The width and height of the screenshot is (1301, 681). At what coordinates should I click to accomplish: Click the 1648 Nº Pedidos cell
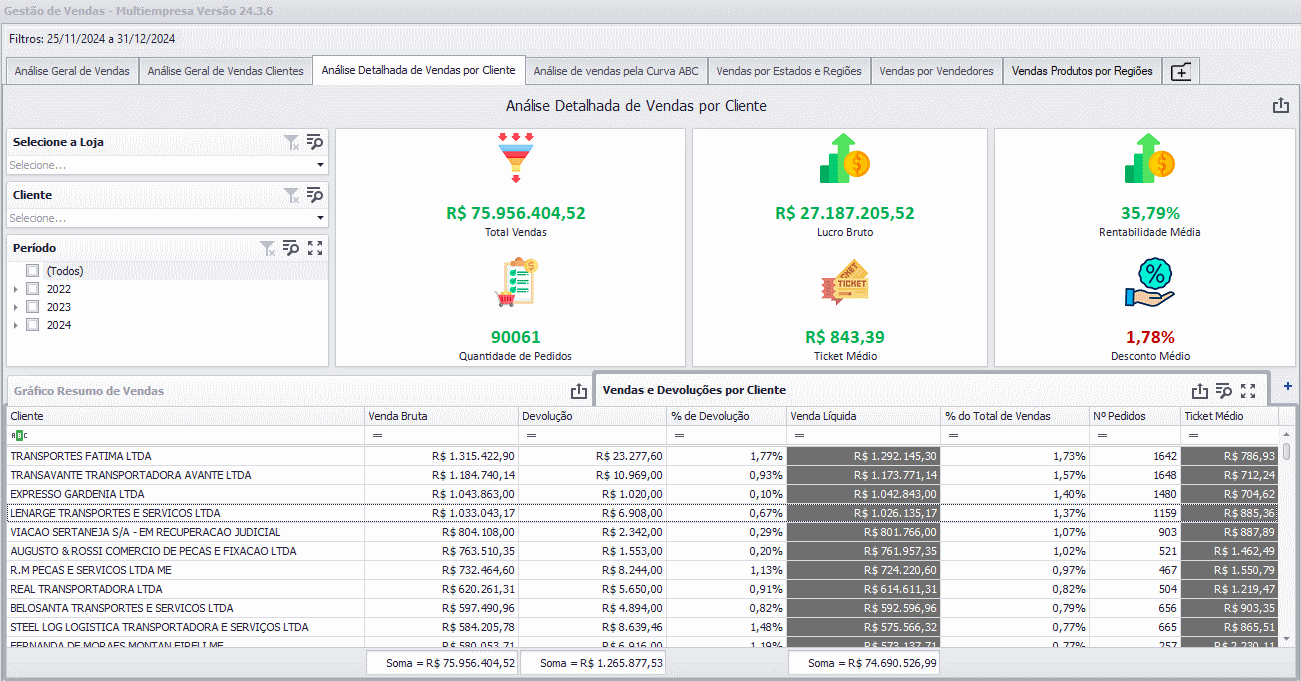pos(1135,475)
